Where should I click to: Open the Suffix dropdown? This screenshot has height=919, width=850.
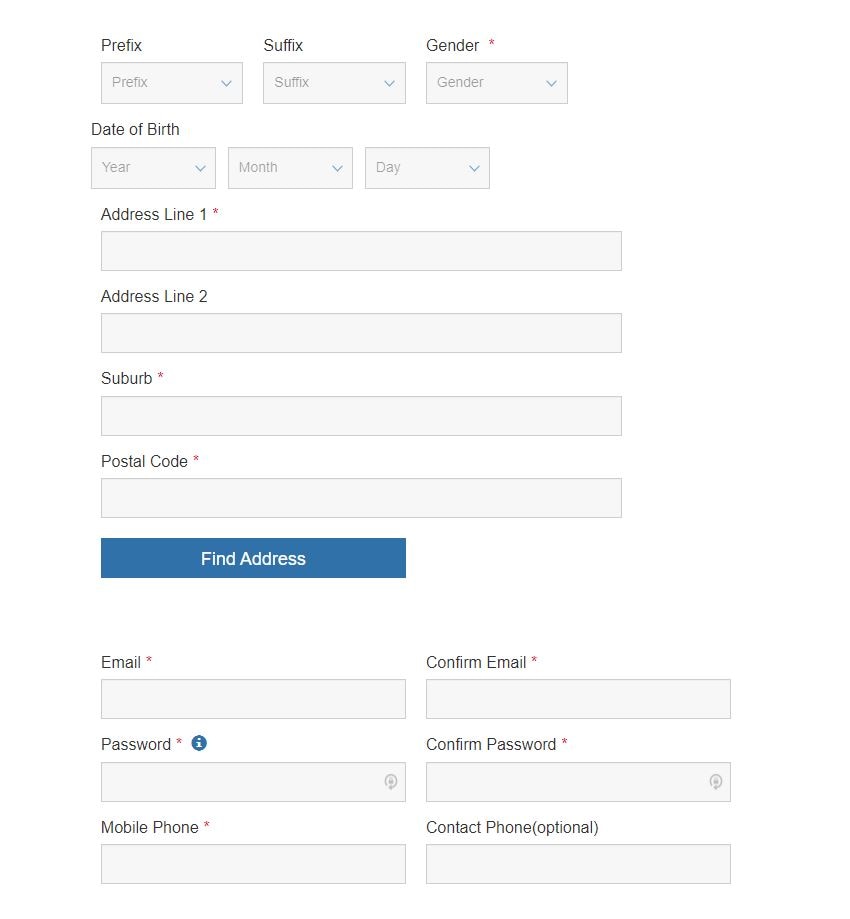(334, 83)
